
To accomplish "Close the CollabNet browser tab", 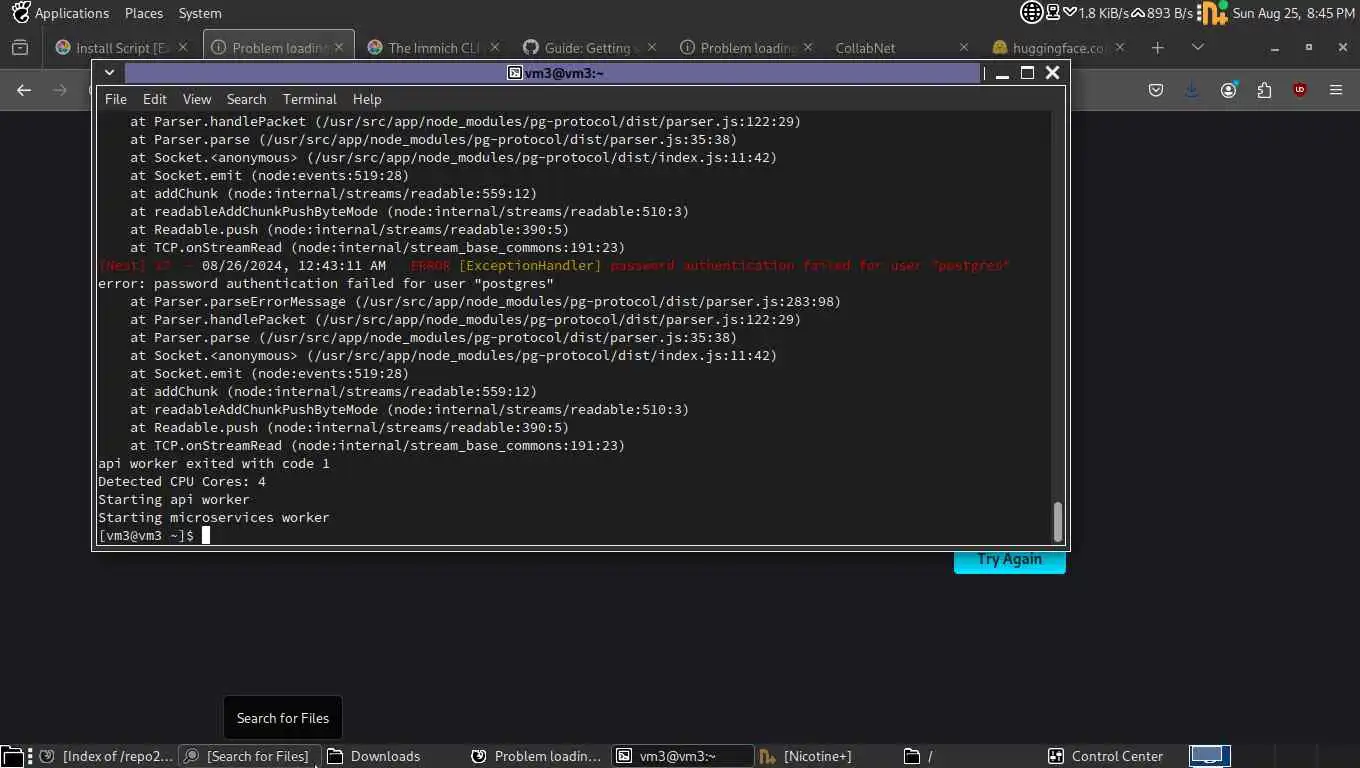I will [964, 47].
